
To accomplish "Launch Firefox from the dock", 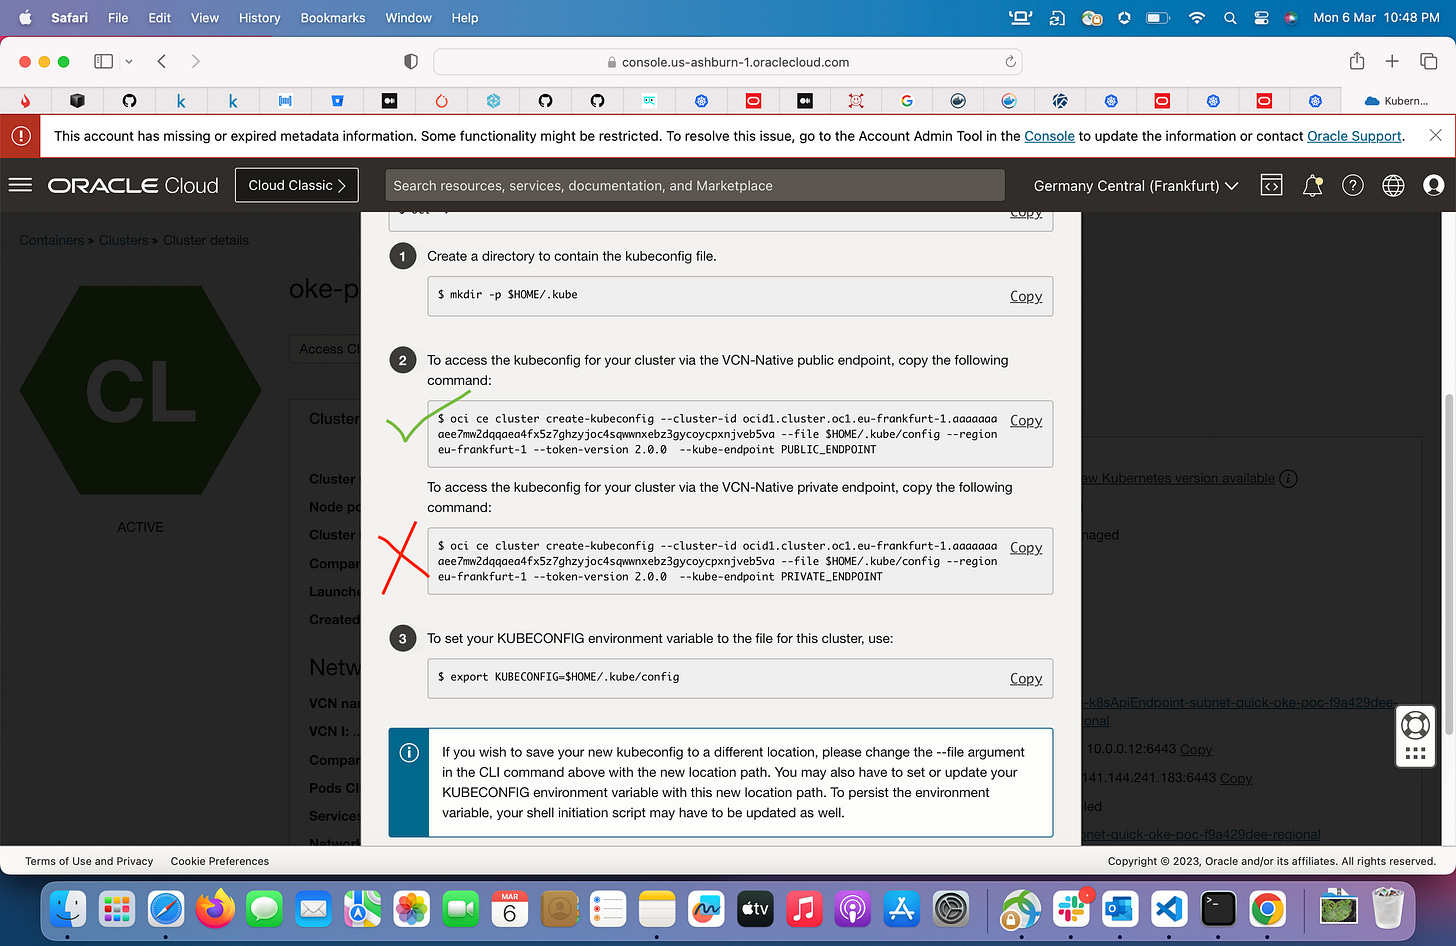I will coord(215,909).
